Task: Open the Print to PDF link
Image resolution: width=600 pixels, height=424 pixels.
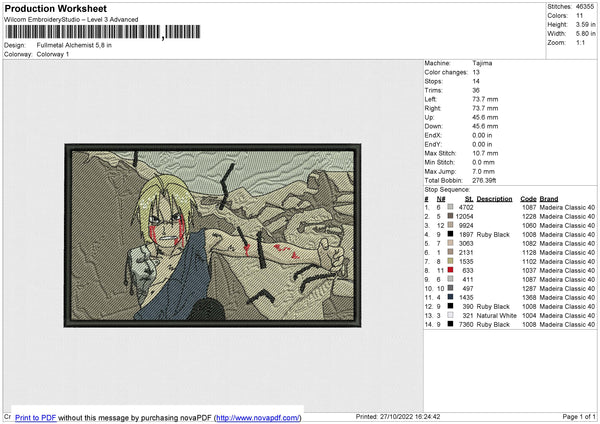Action: 36,417
